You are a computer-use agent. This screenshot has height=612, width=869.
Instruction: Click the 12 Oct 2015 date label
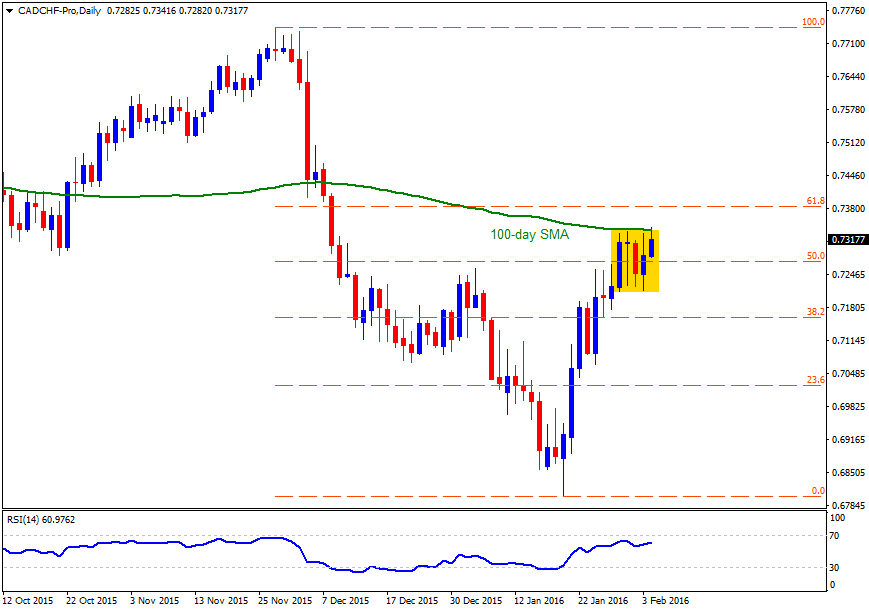click(28, 600)
